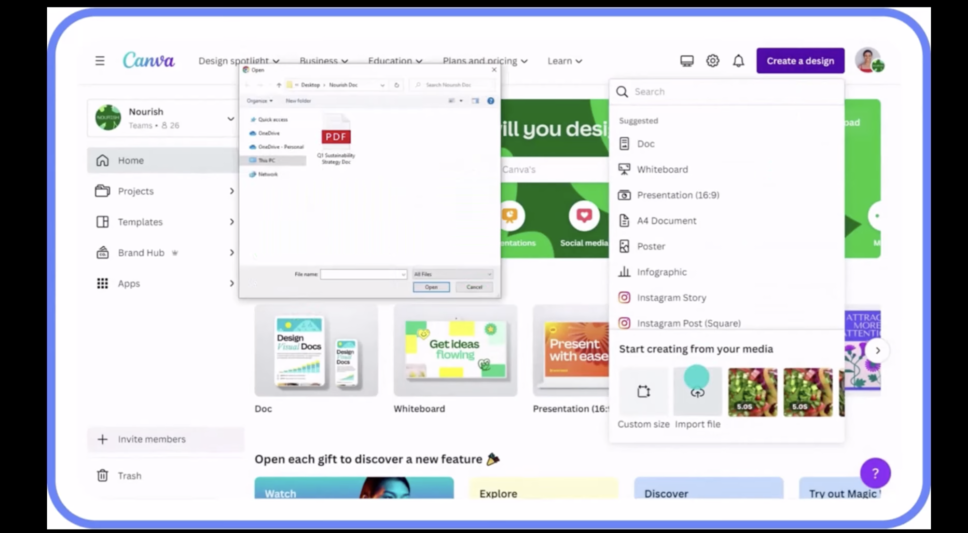Viewport: 968px width, 533px height.
Task: Open the Whiteboard Get ideas flowing thumbnail
Action: (x=455, y=350)
